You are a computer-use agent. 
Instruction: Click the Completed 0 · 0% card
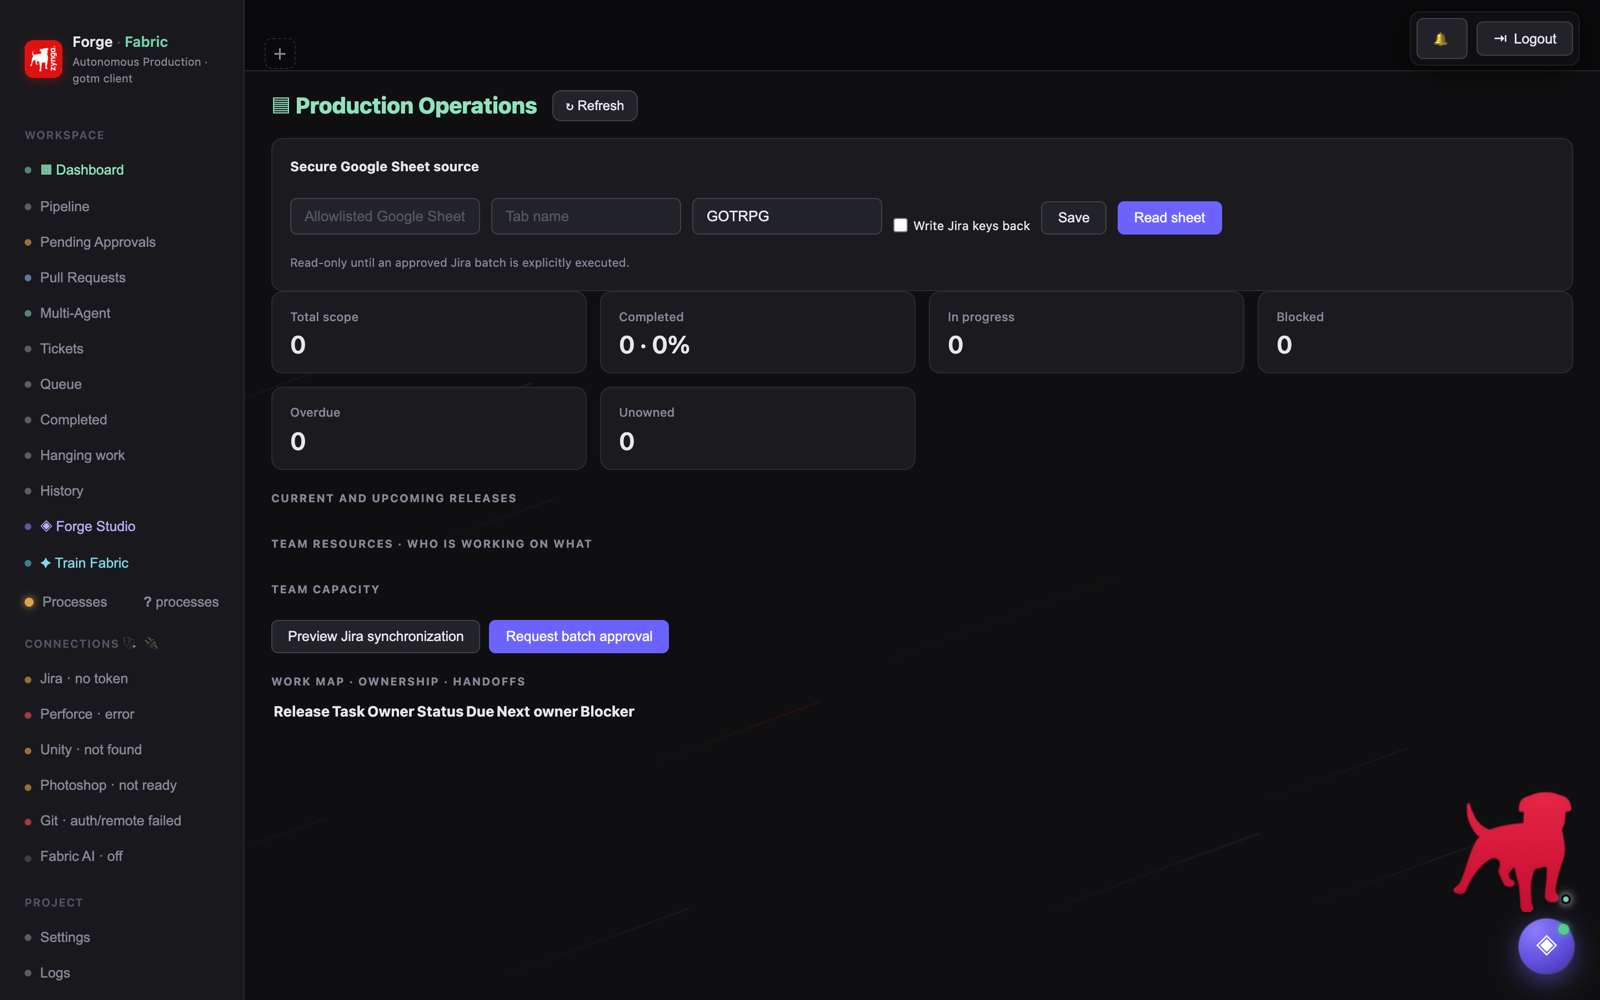[x=757, y=332]
